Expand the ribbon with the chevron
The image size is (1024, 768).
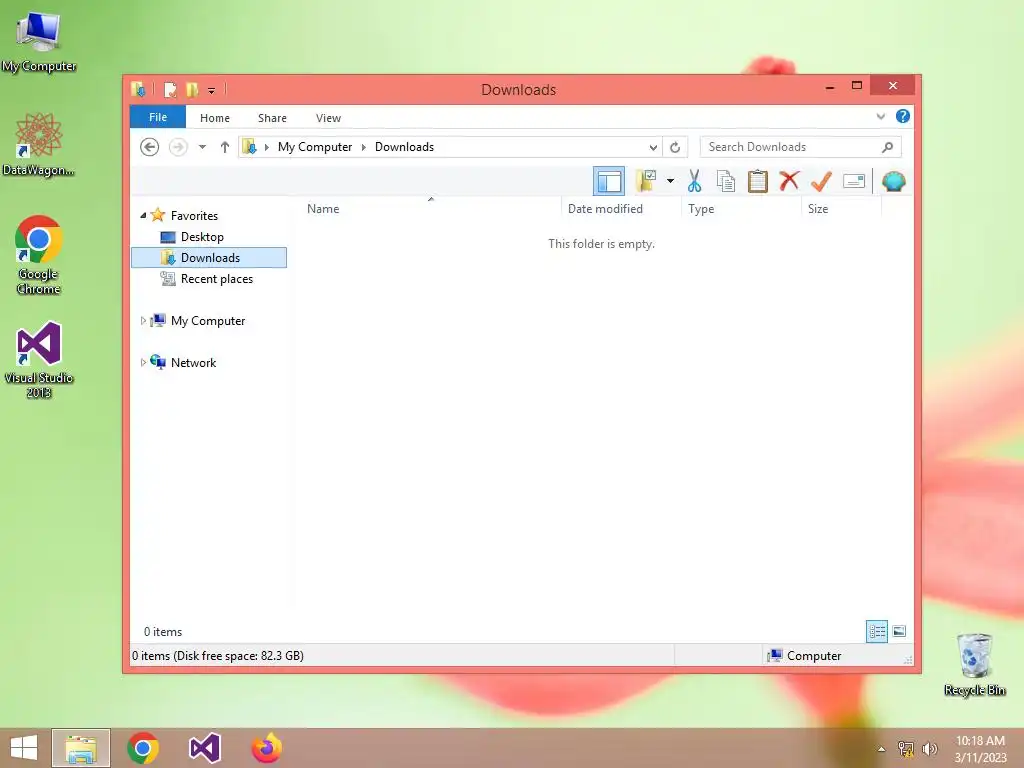click(x=880, y=116)
